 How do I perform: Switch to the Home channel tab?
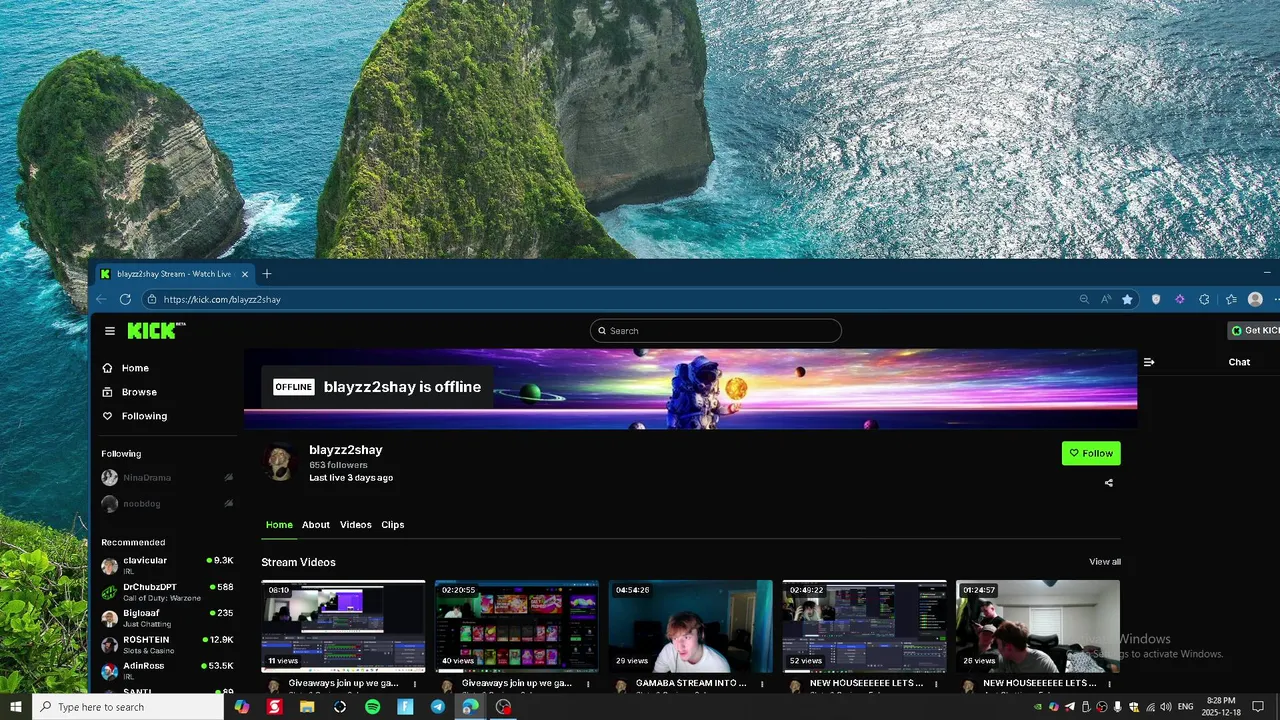point(279,525)
